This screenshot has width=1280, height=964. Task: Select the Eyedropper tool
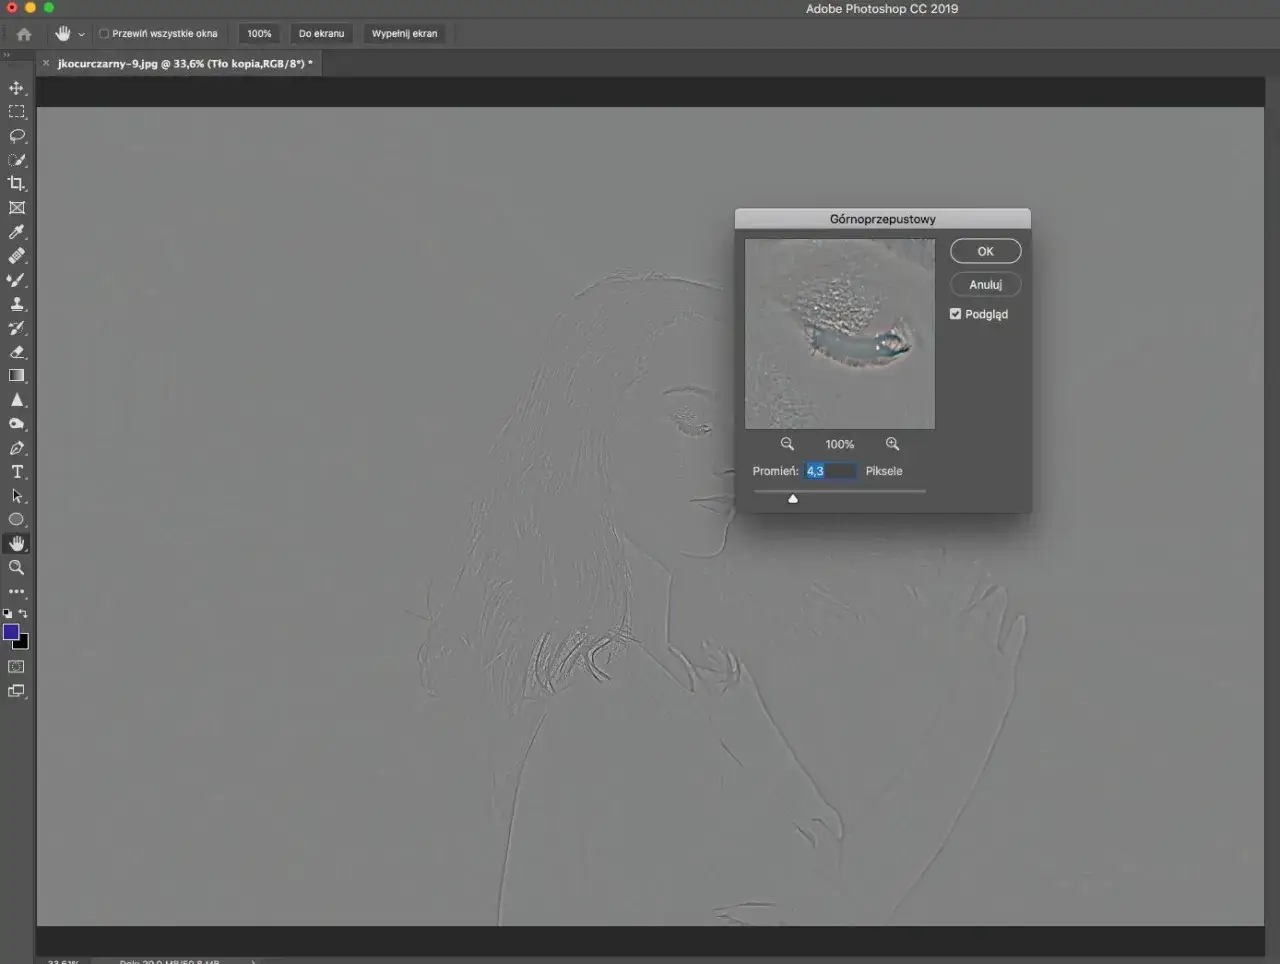[17, 232]
